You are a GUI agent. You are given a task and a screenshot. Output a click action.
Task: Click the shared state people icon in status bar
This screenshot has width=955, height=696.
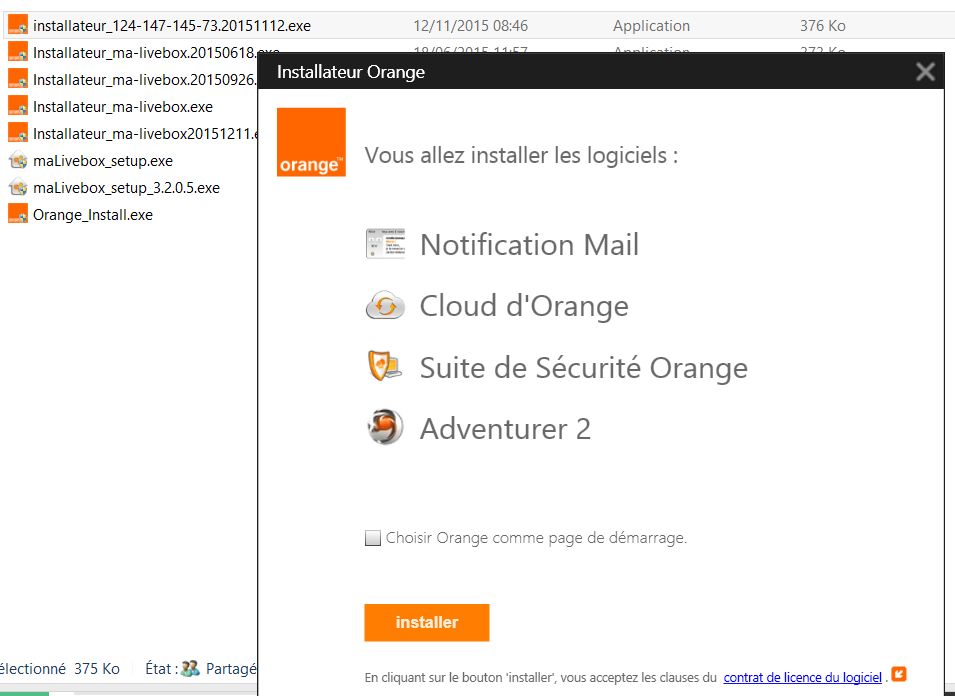coord(191,669)
